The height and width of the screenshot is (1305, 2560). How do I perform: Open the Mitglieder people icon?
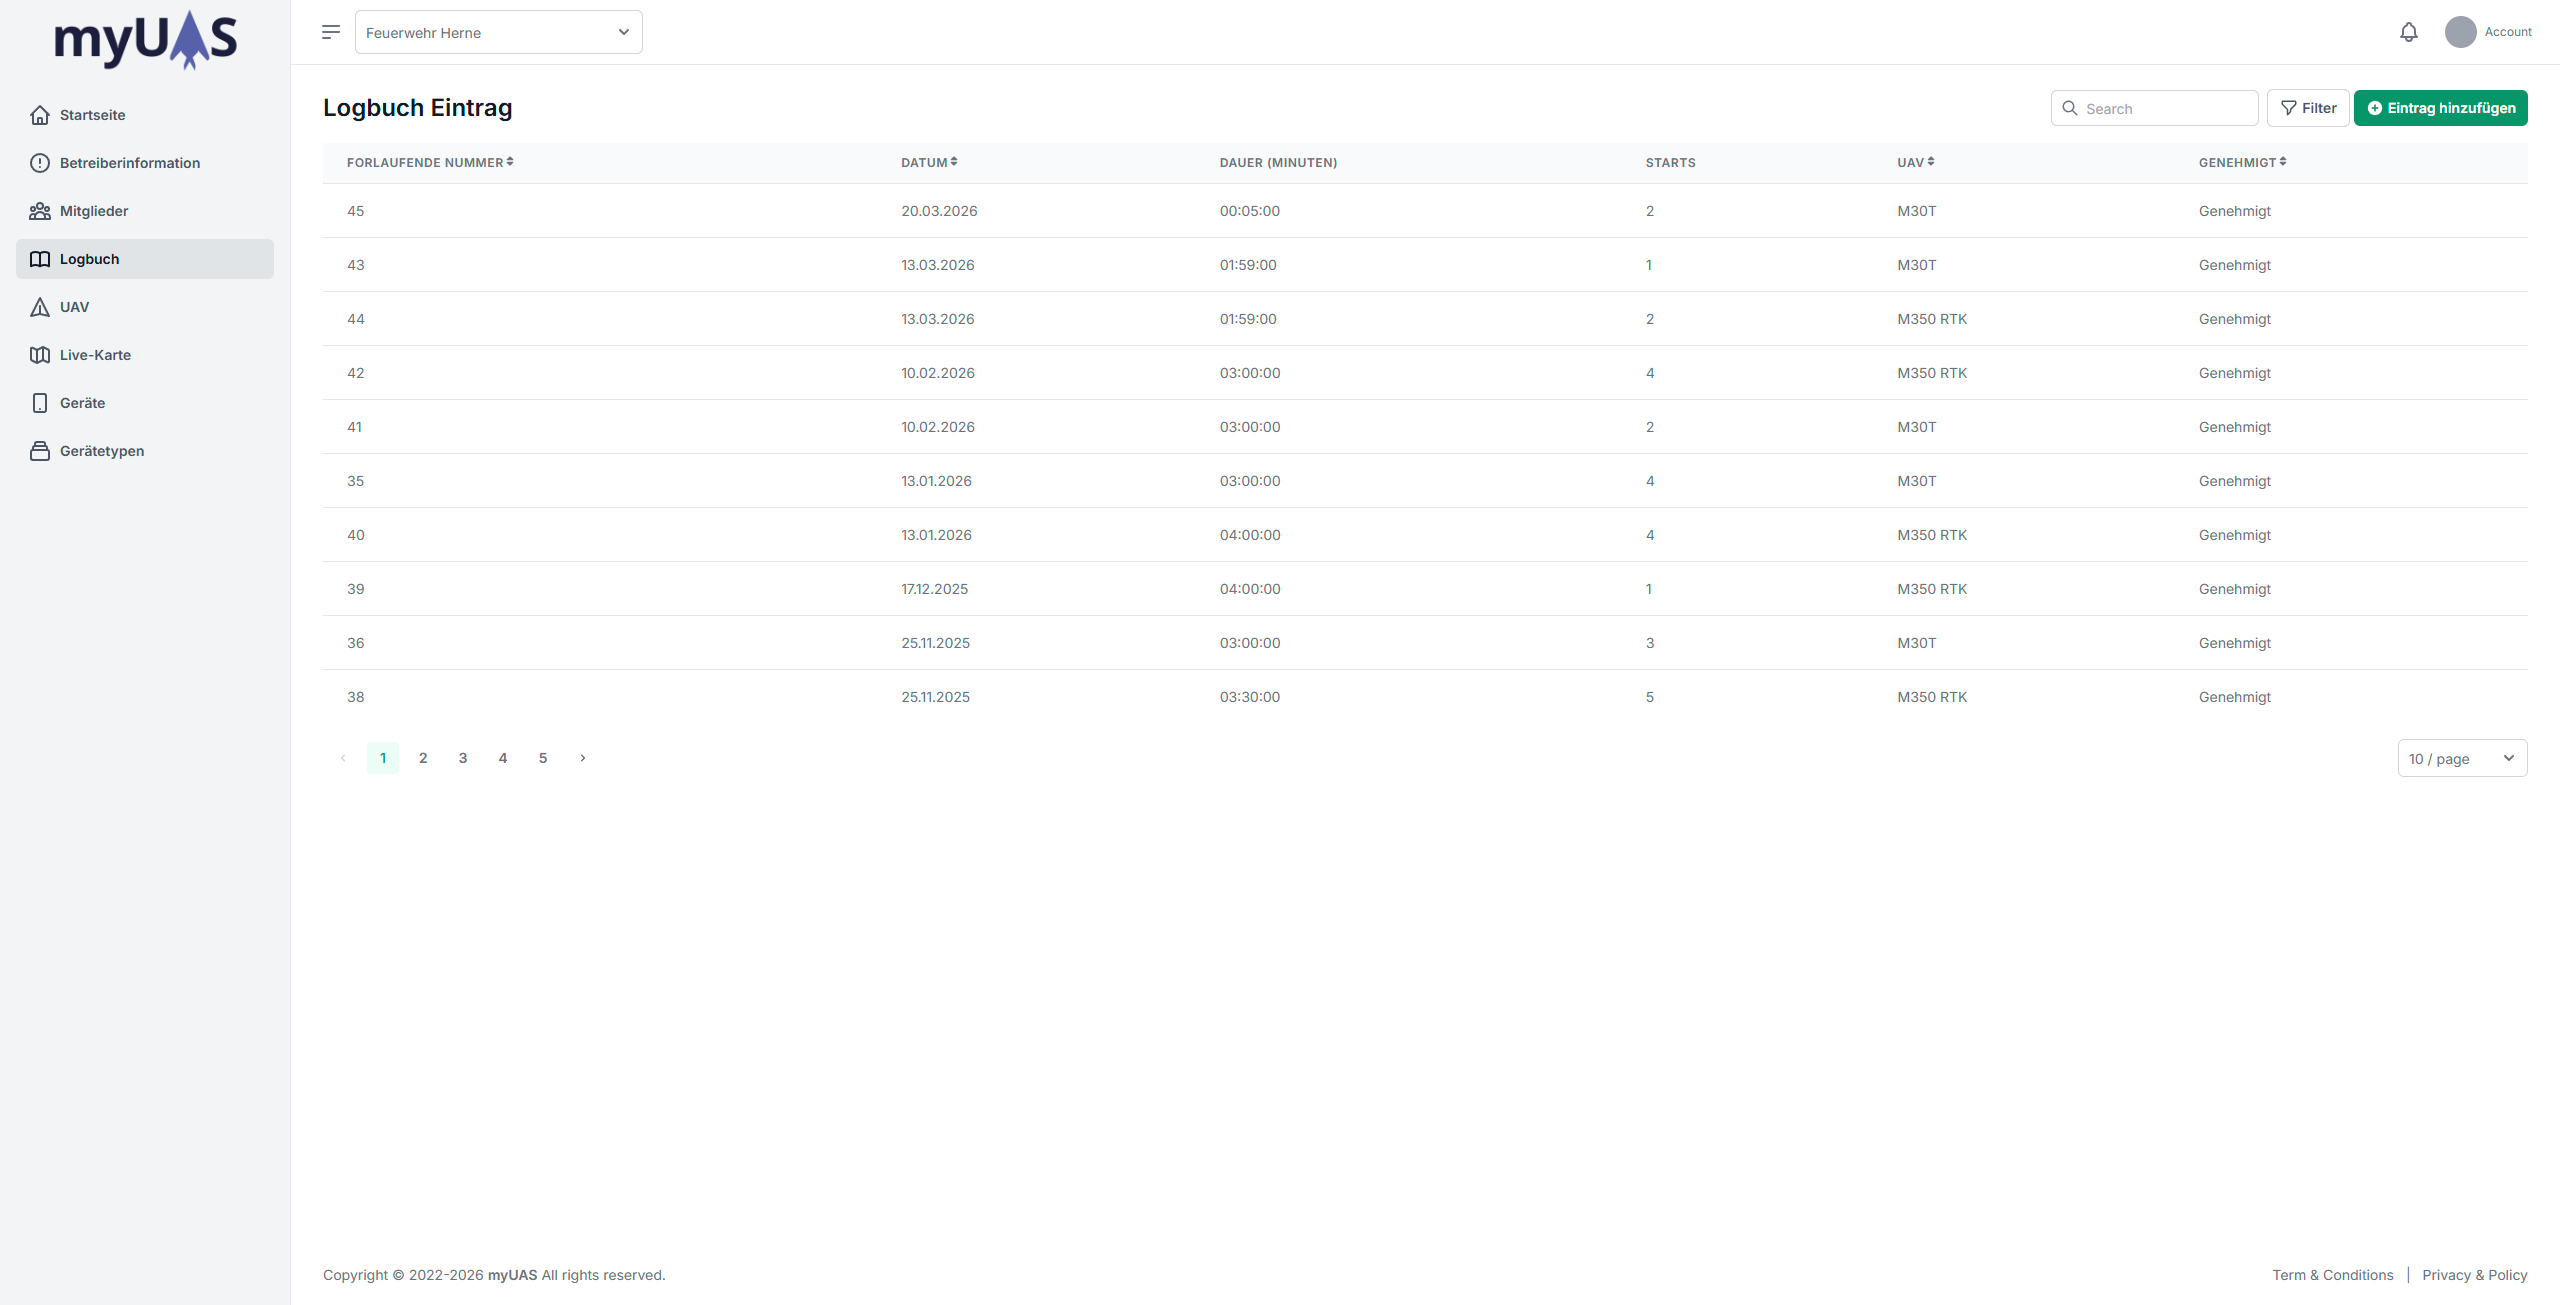tap(40, 211)
